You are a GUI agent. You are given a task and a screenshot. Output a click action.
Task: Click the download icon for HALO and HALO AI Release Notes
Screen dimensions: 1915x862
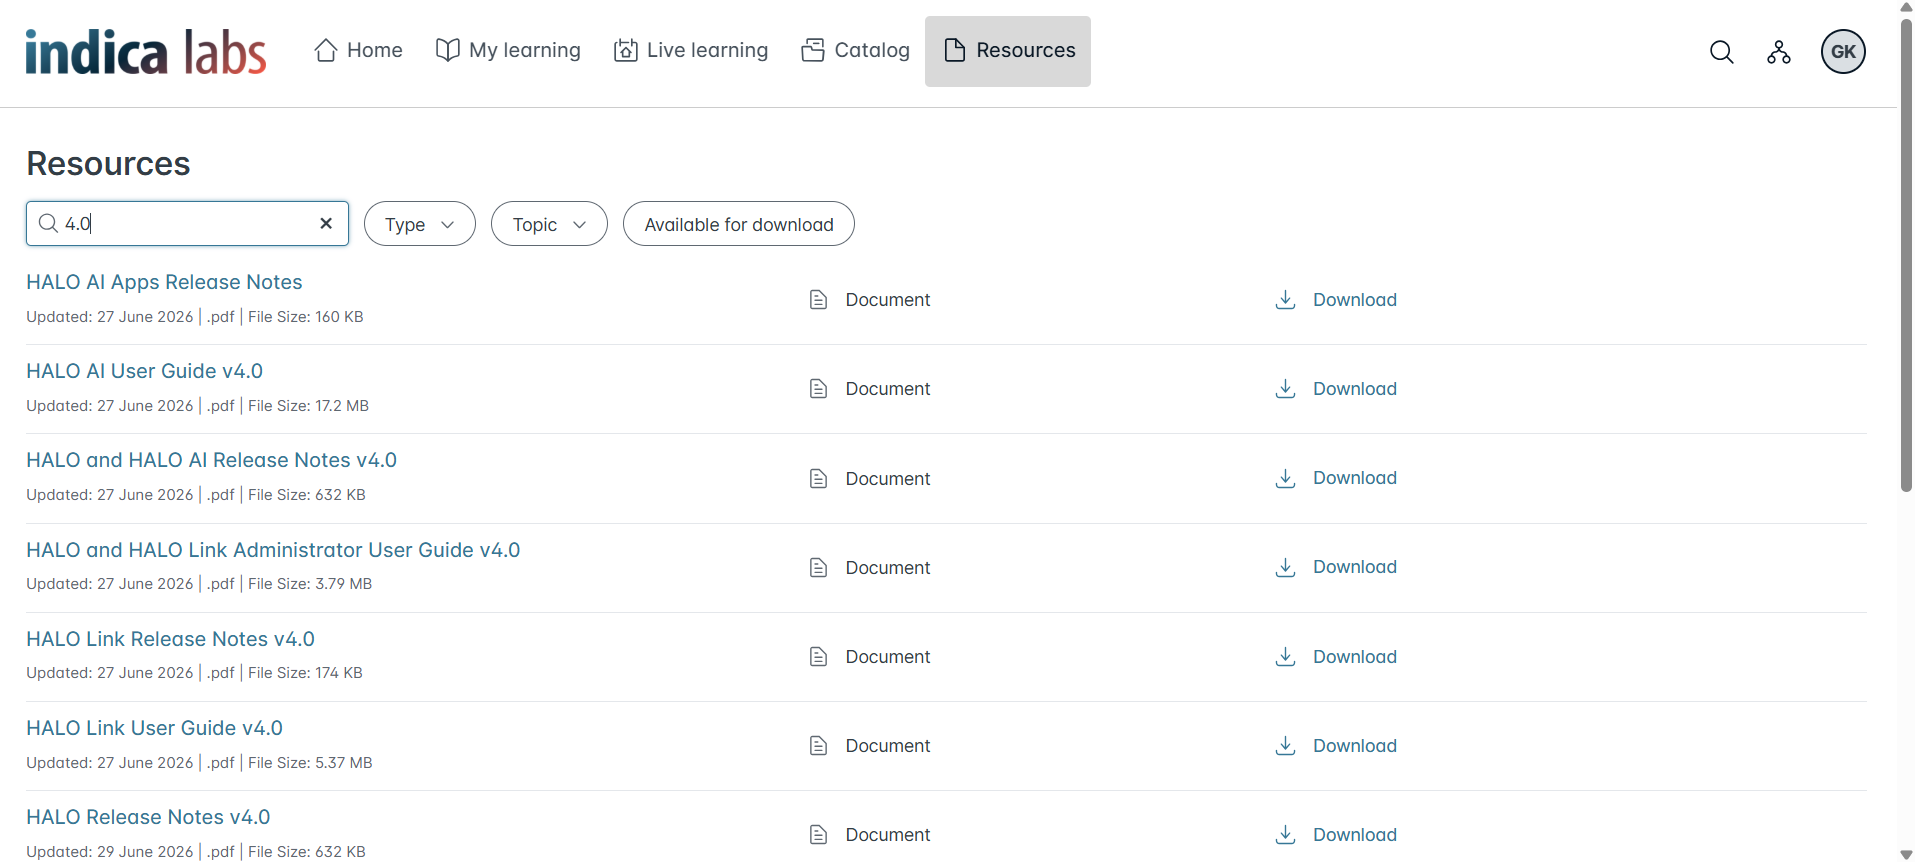1286,478
